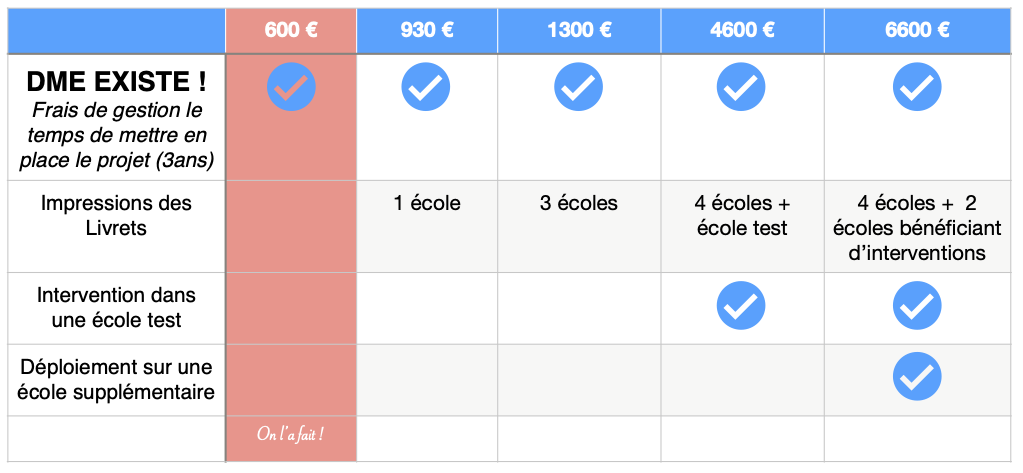
Task: Click "Déploiement sur une école supplémentaire" label
Action: 116,380
